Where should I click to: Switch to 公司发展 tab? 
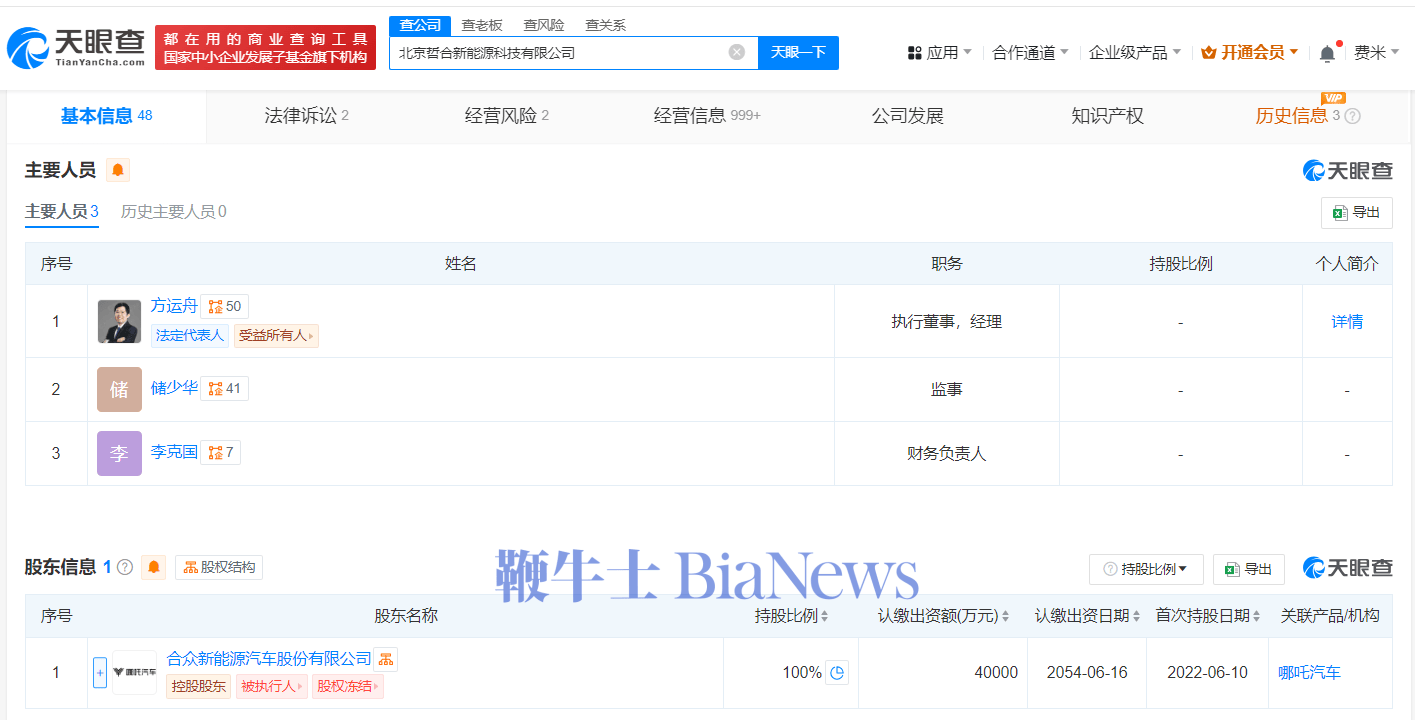pyautogui.click(x=908, y=116)
